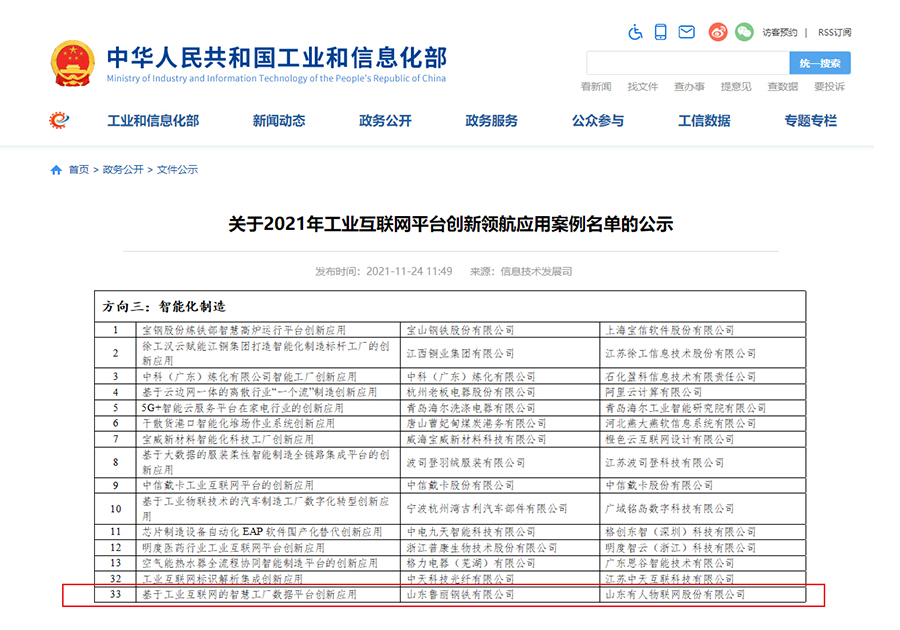This screenshot has width=900, height=630.
Task: Open the mobile version phone icon
Action: [661, 32]
